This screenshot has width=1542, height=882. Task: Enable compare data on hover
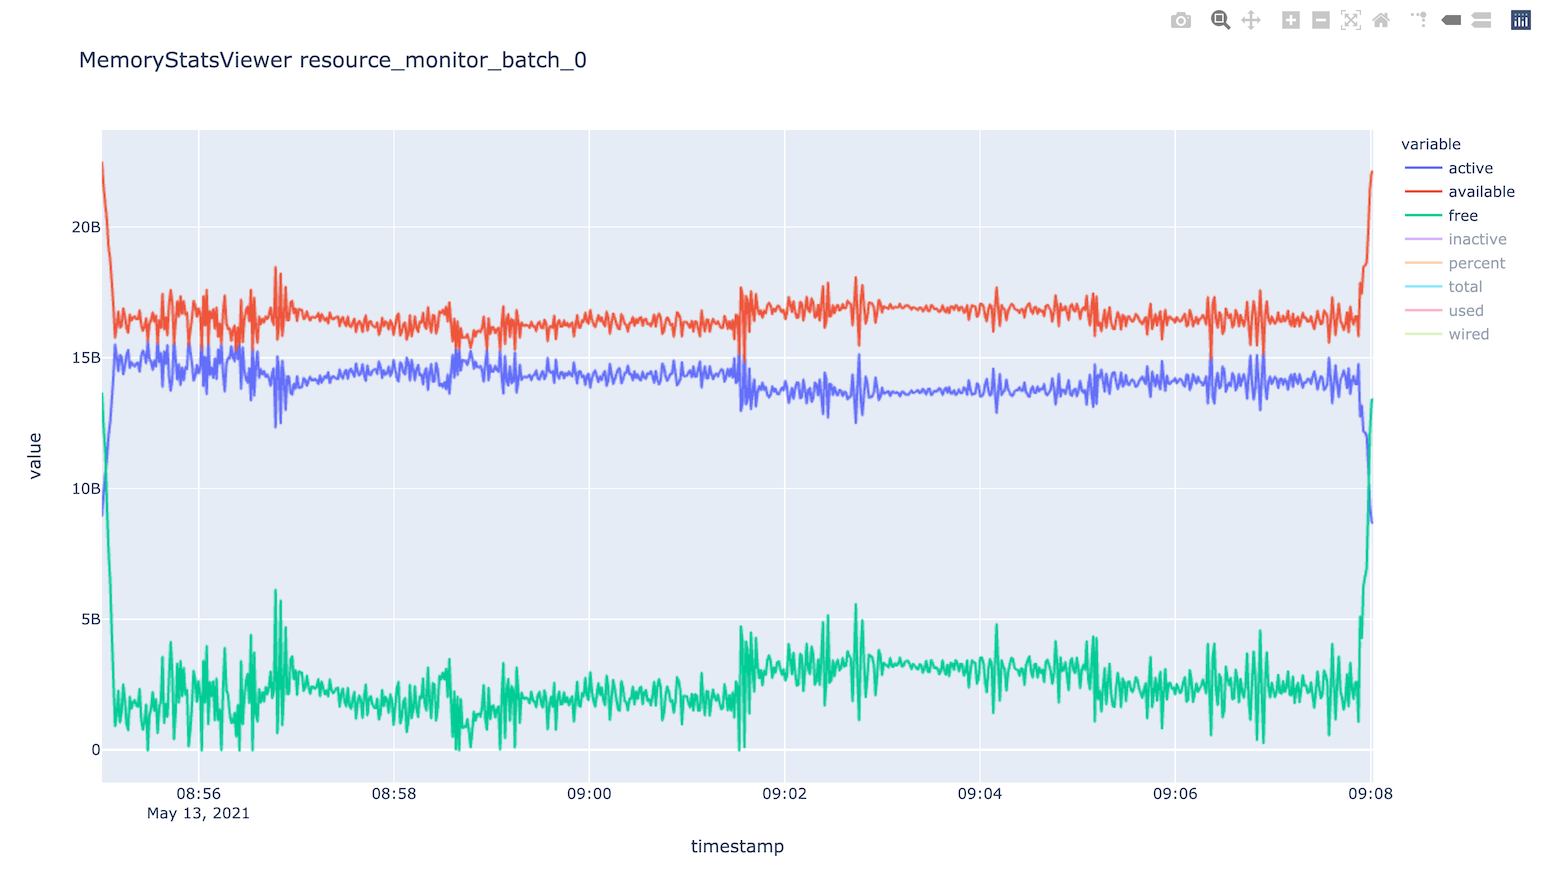[x=1481, y=20]
